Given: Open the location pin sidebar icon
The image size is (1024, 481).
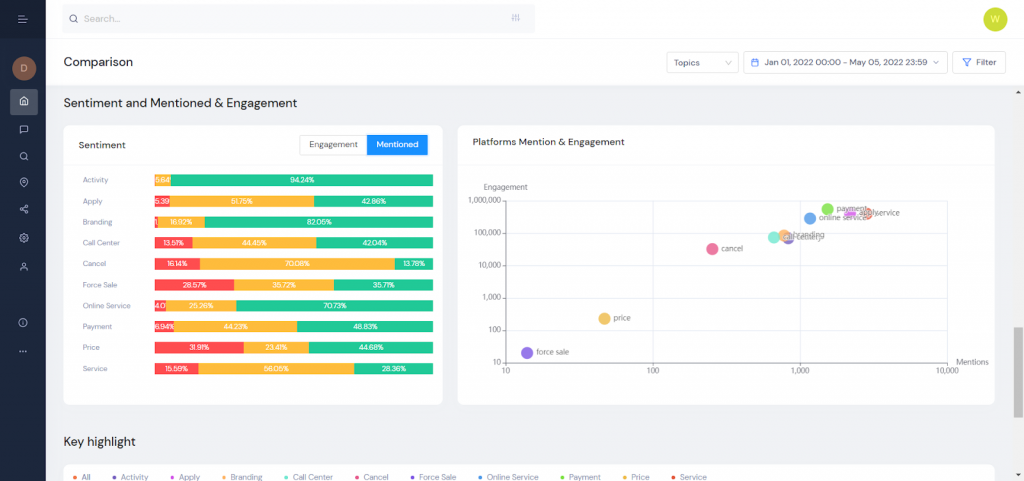Looking at the screenshot, I should click(x=24, y=182).
